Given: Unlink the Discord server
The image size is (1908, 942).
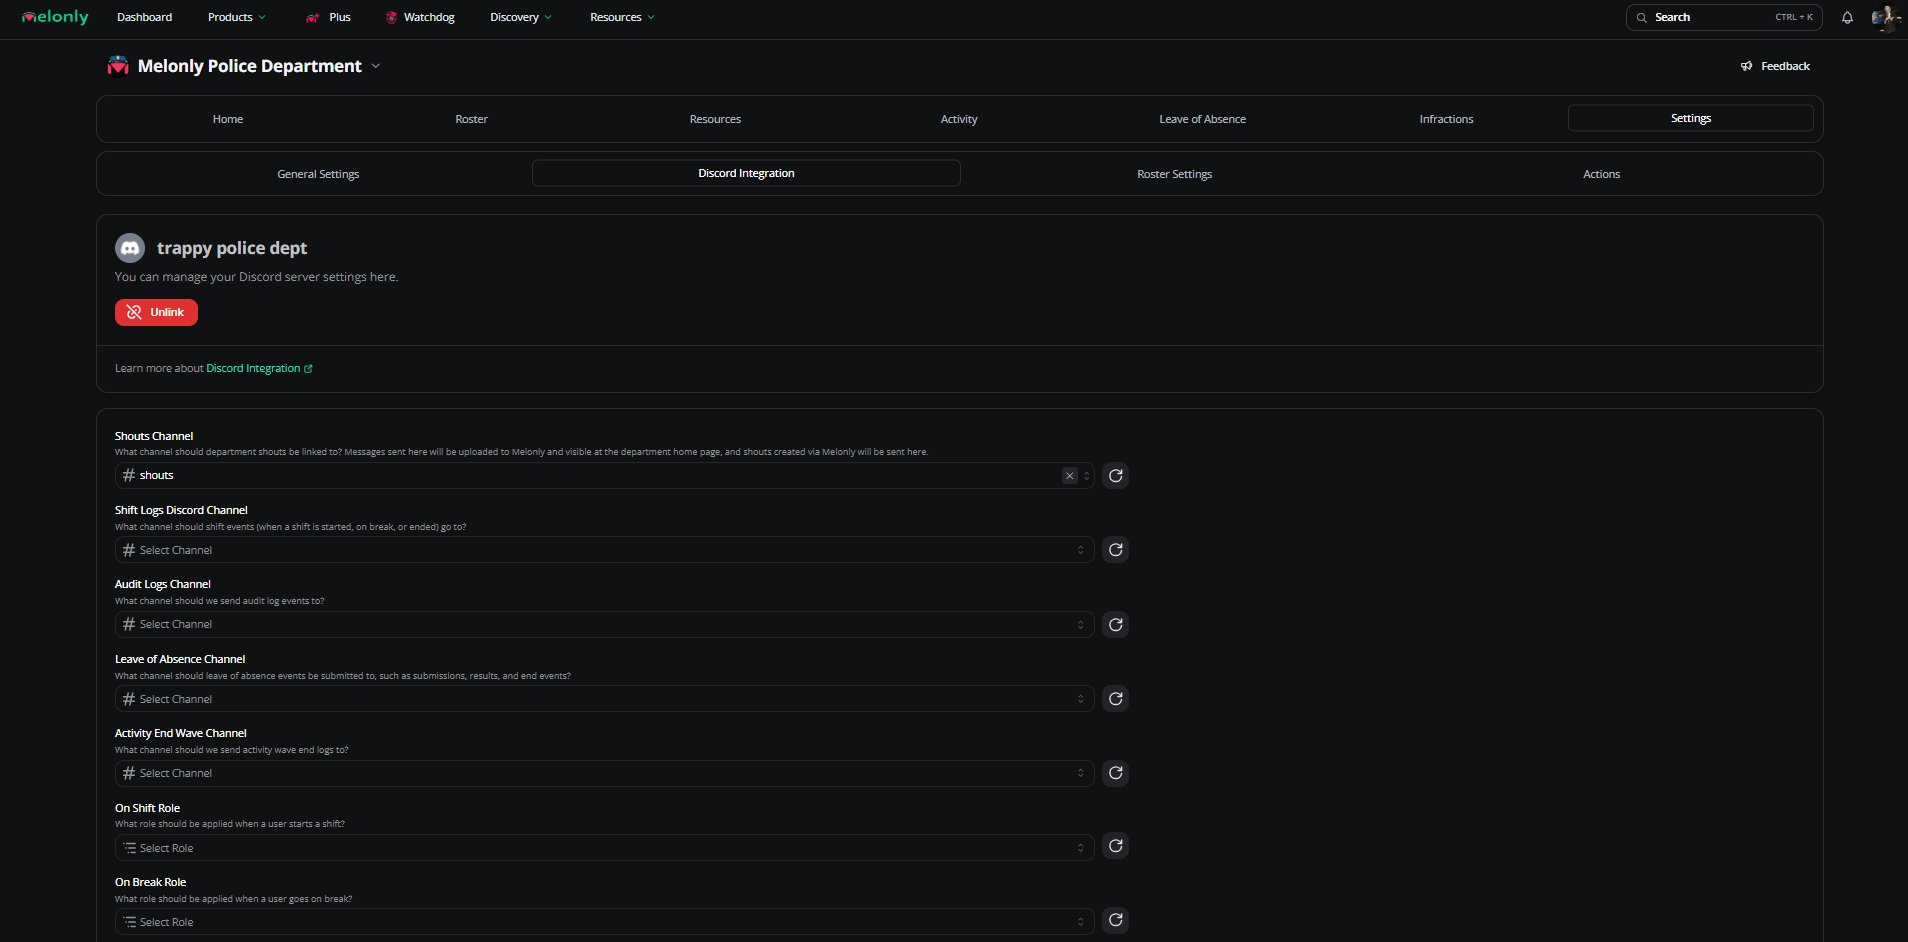Looking at the screenshot, I should (x=156, y=312).
